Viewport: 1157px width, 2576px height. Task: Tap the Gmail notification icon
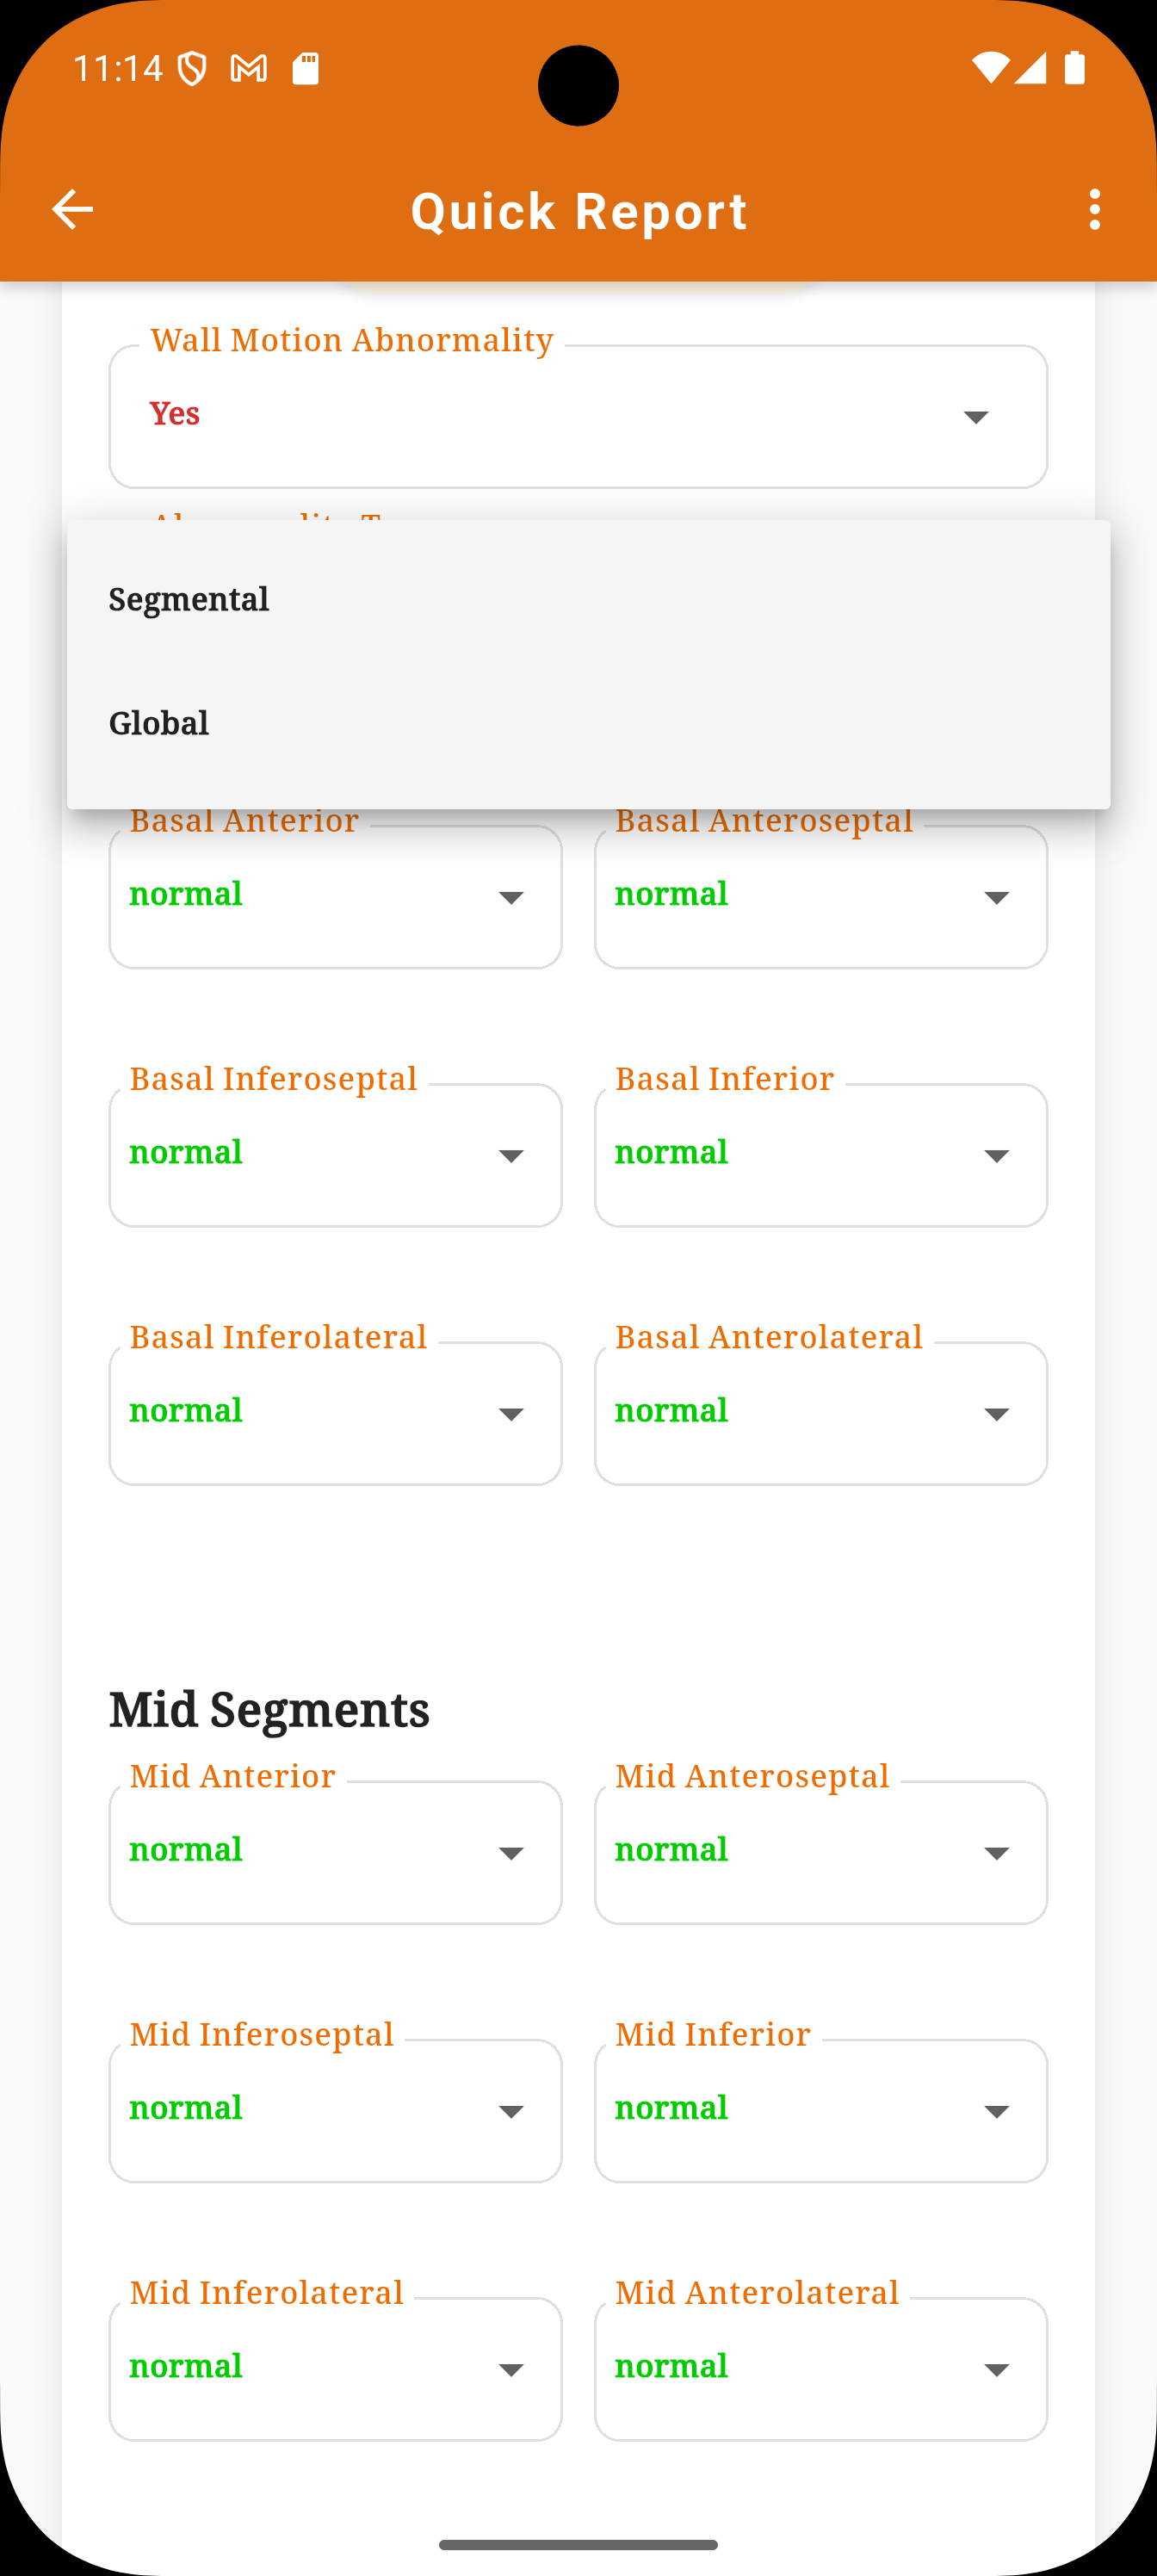[x=249, y=68]
